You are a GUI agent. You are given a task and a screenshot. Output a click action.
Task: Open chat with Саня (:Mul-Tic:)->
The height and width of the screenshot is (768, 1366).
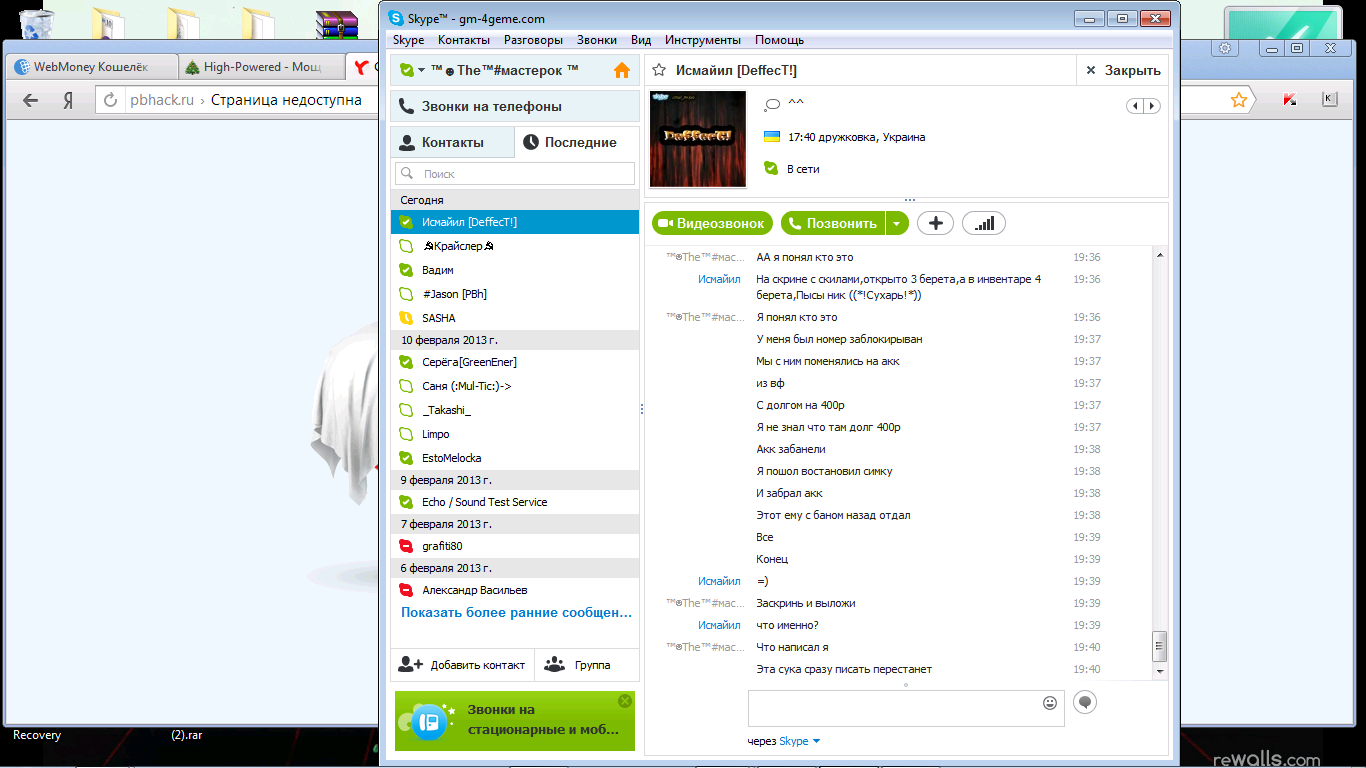(x=515, y=386)
